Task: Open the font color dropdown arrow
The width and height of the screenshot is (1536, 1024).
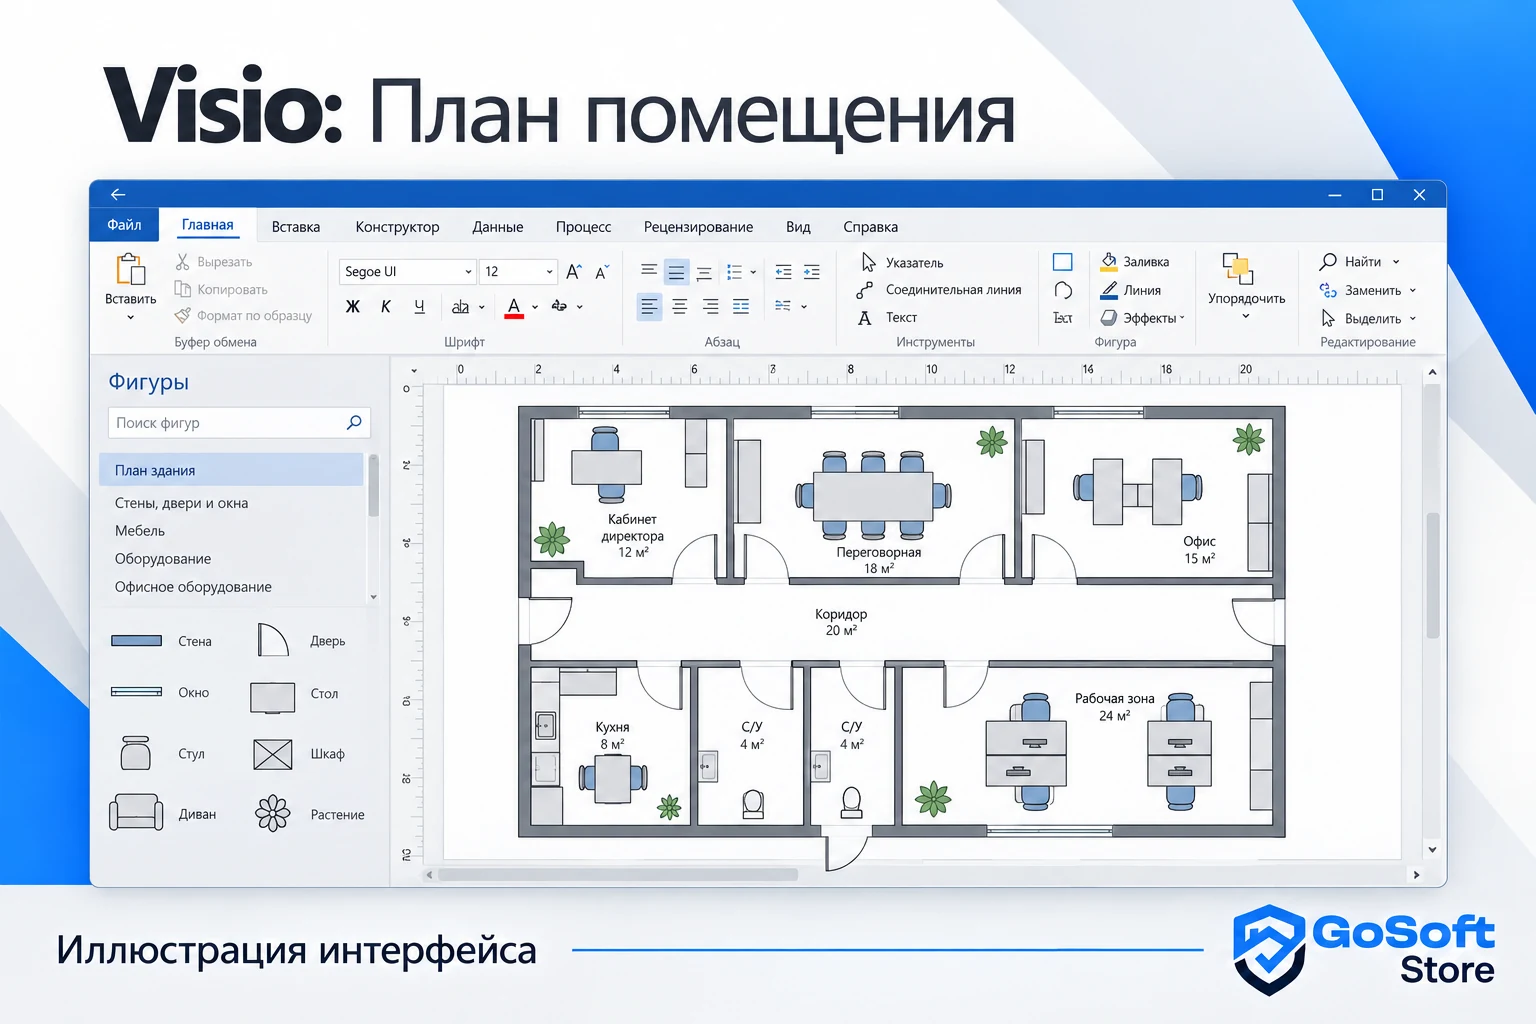Action: (535, 308)
